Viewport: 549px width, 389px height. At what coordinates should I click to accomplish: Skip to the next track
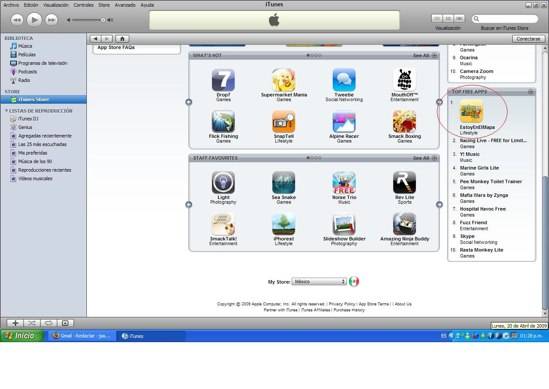(x=51, y=20)
